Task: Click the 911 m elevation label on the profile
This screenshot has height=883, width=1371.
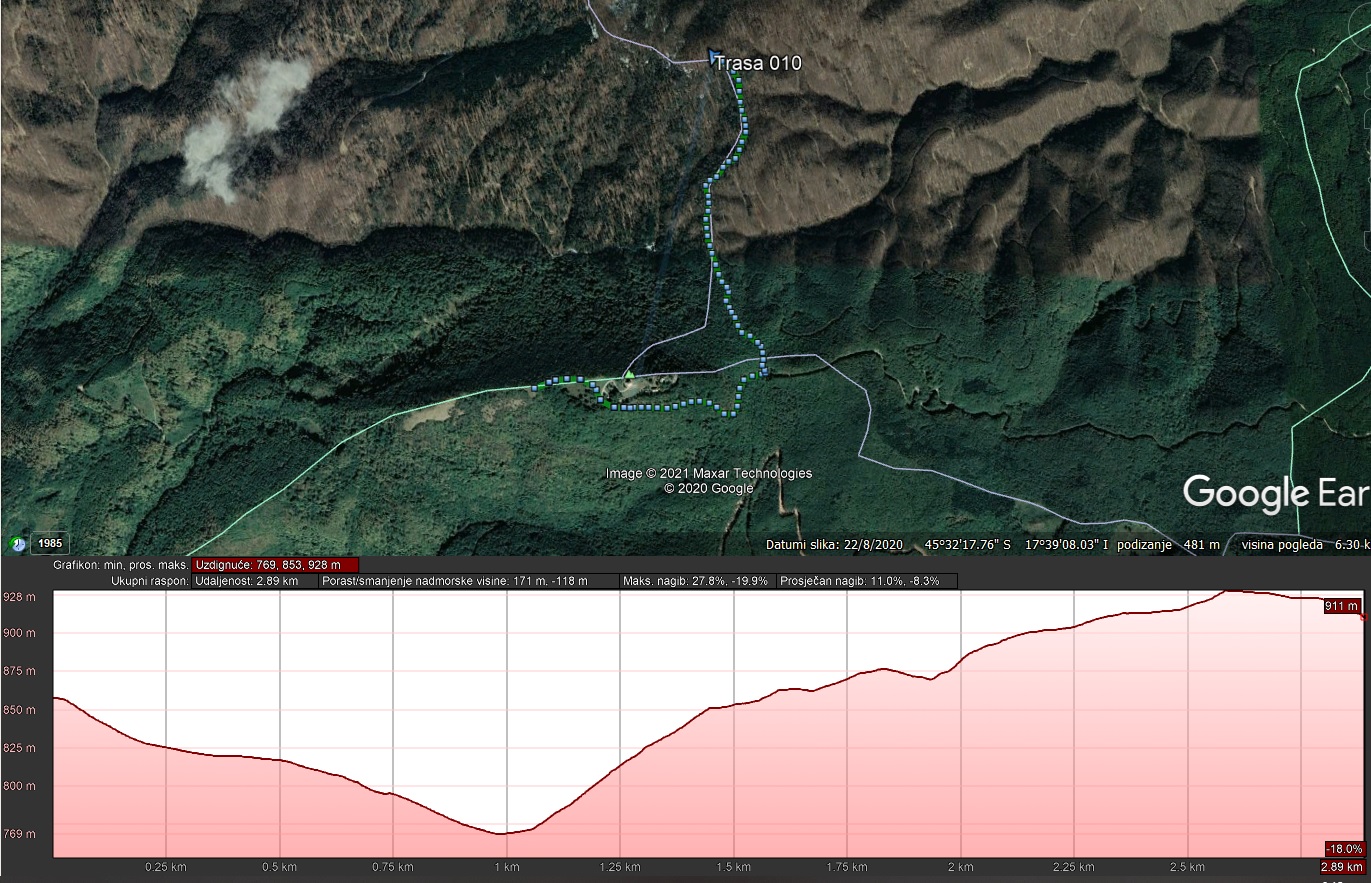Action: click(1341, 606)
